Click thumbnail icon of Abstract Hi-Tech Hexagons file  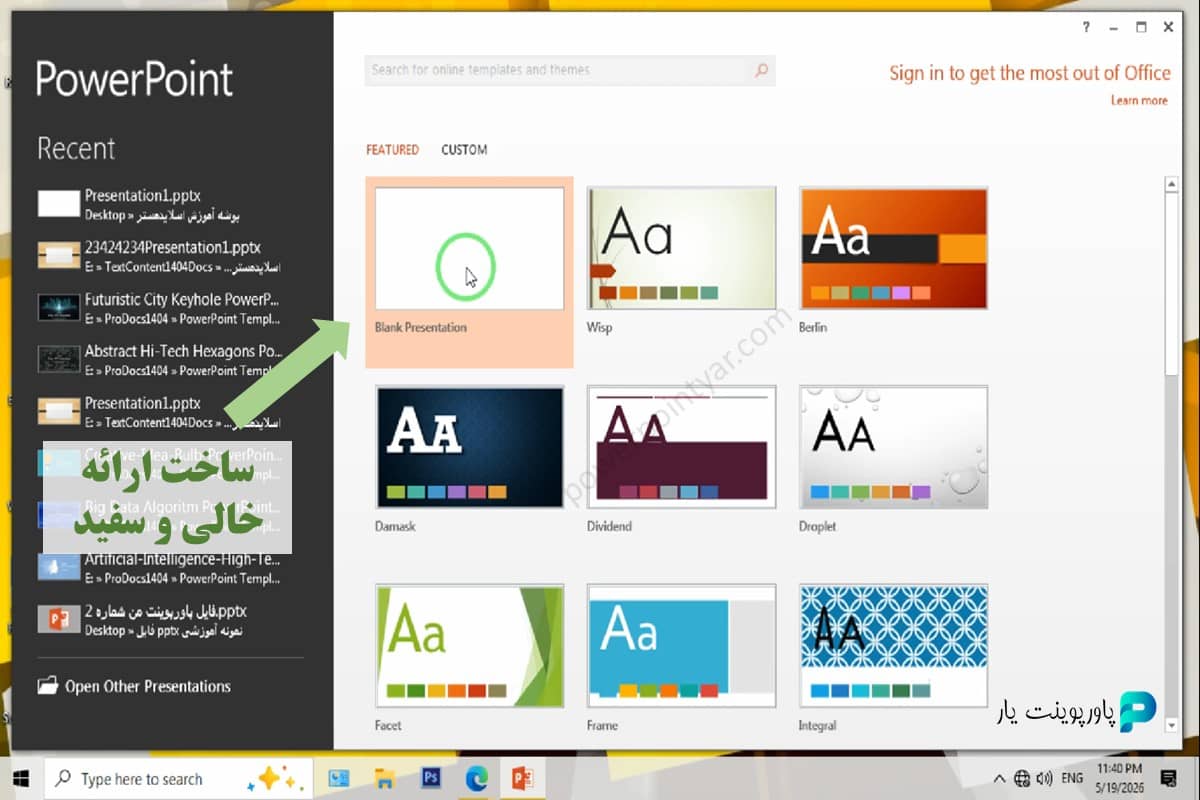[x=59, y=359]
